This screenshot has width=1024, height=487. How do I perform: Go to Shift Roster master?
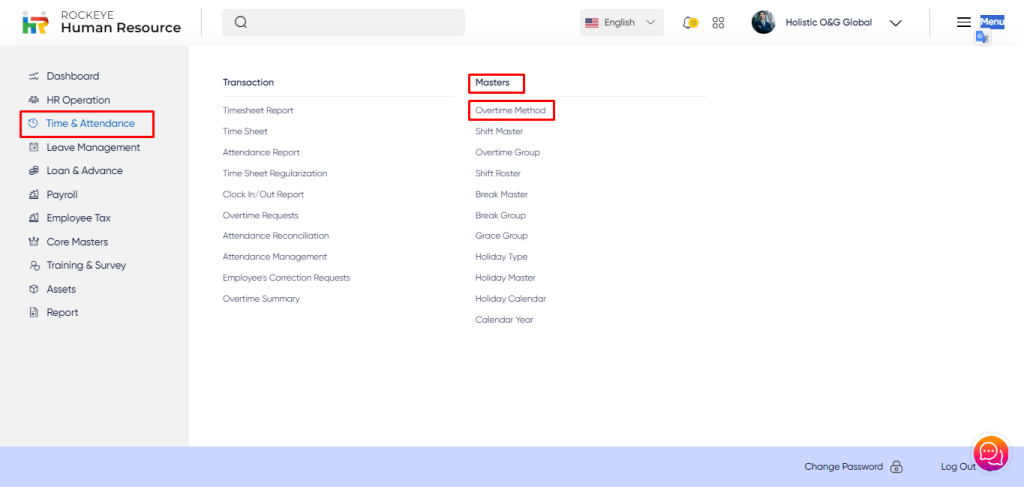point(497,173)
